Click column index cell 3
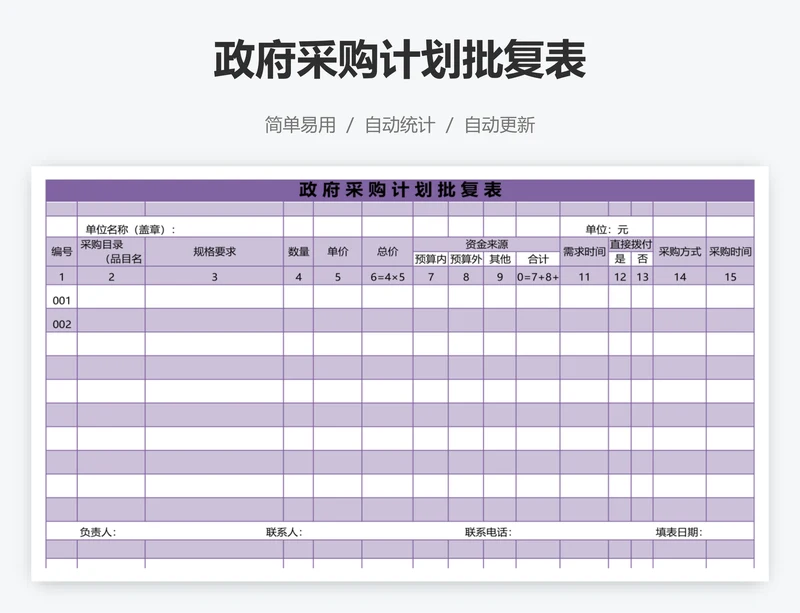Image resolution: width=800 pixels, height=613 pixels. 214,277
